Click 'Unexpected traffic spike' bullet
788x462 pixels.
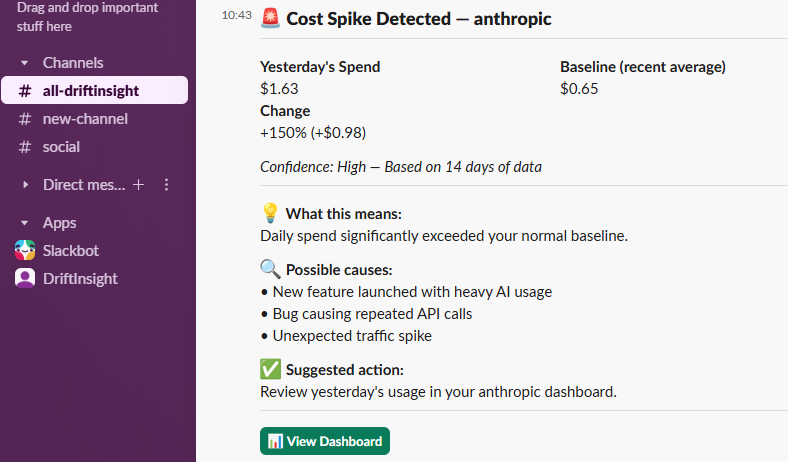352,336
